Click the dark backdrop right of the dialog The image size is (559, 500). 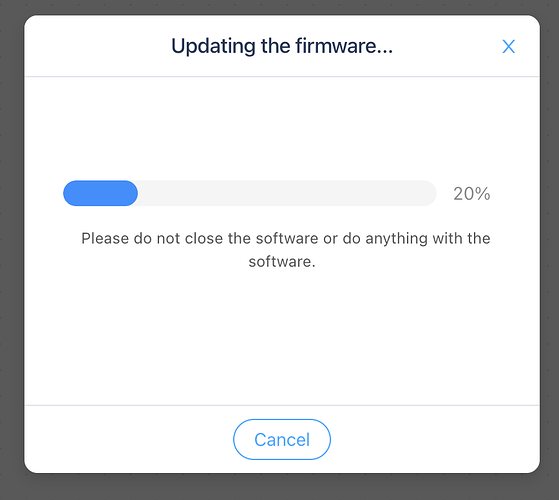[549, 249]
